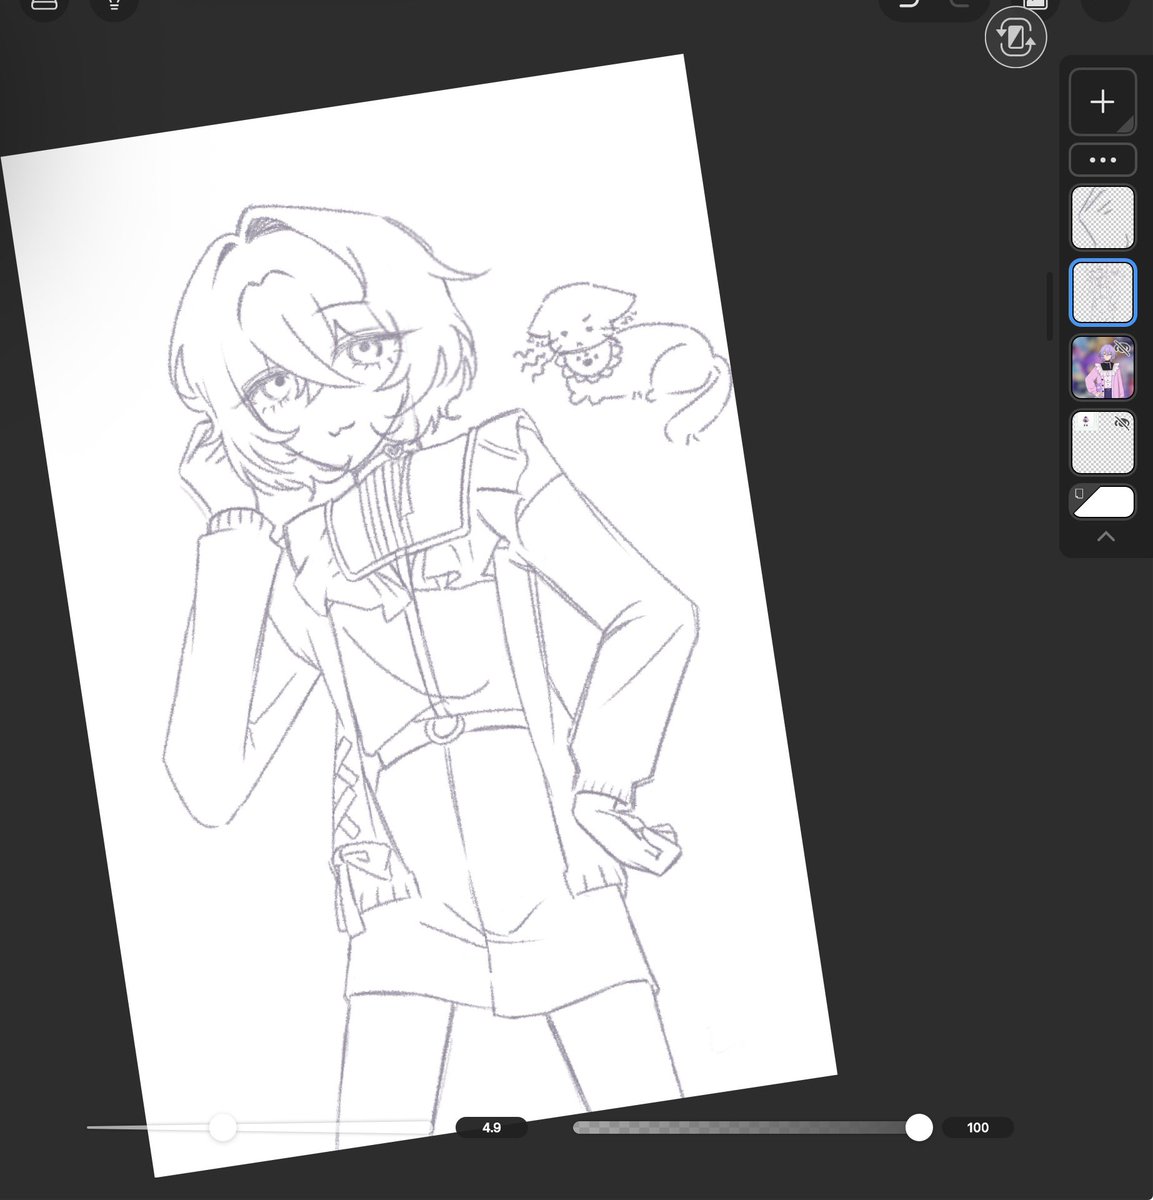Screen dimensions: 1153x1200
Task: Collapse the layer panel with the chevron
Action: pos(1106,537)
